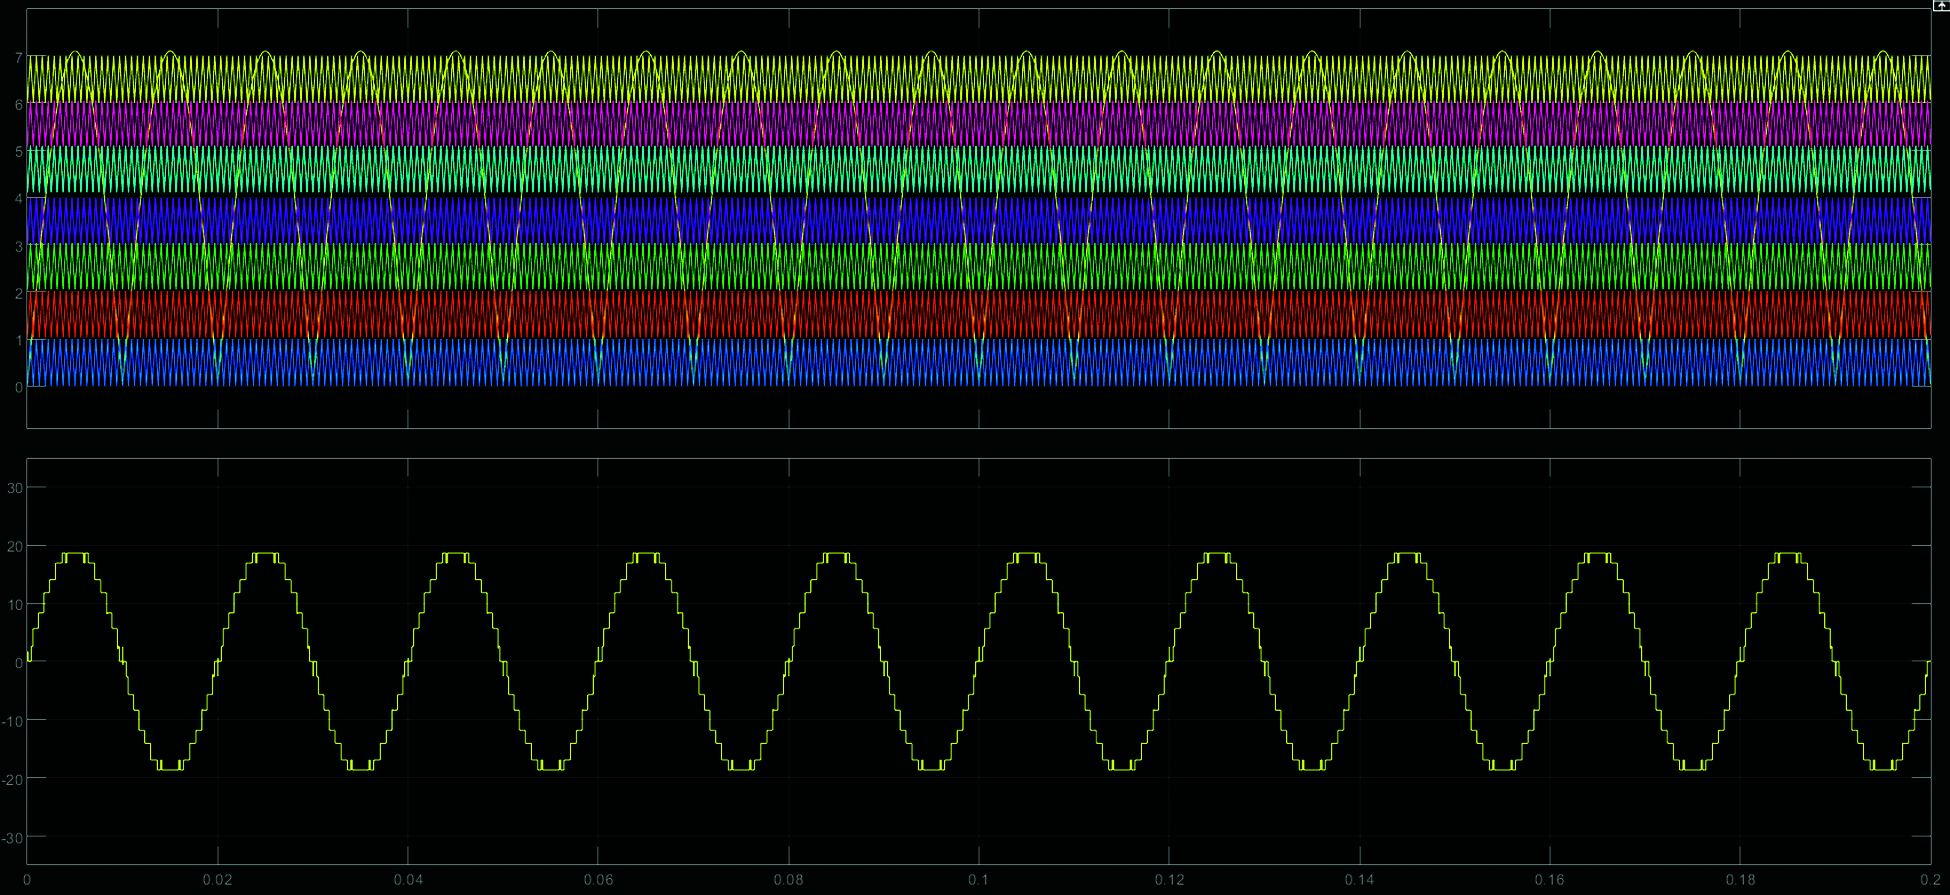Click the y-axis label 30 on the lower plot
The image size is (1950, 895).
click(14, 488)
